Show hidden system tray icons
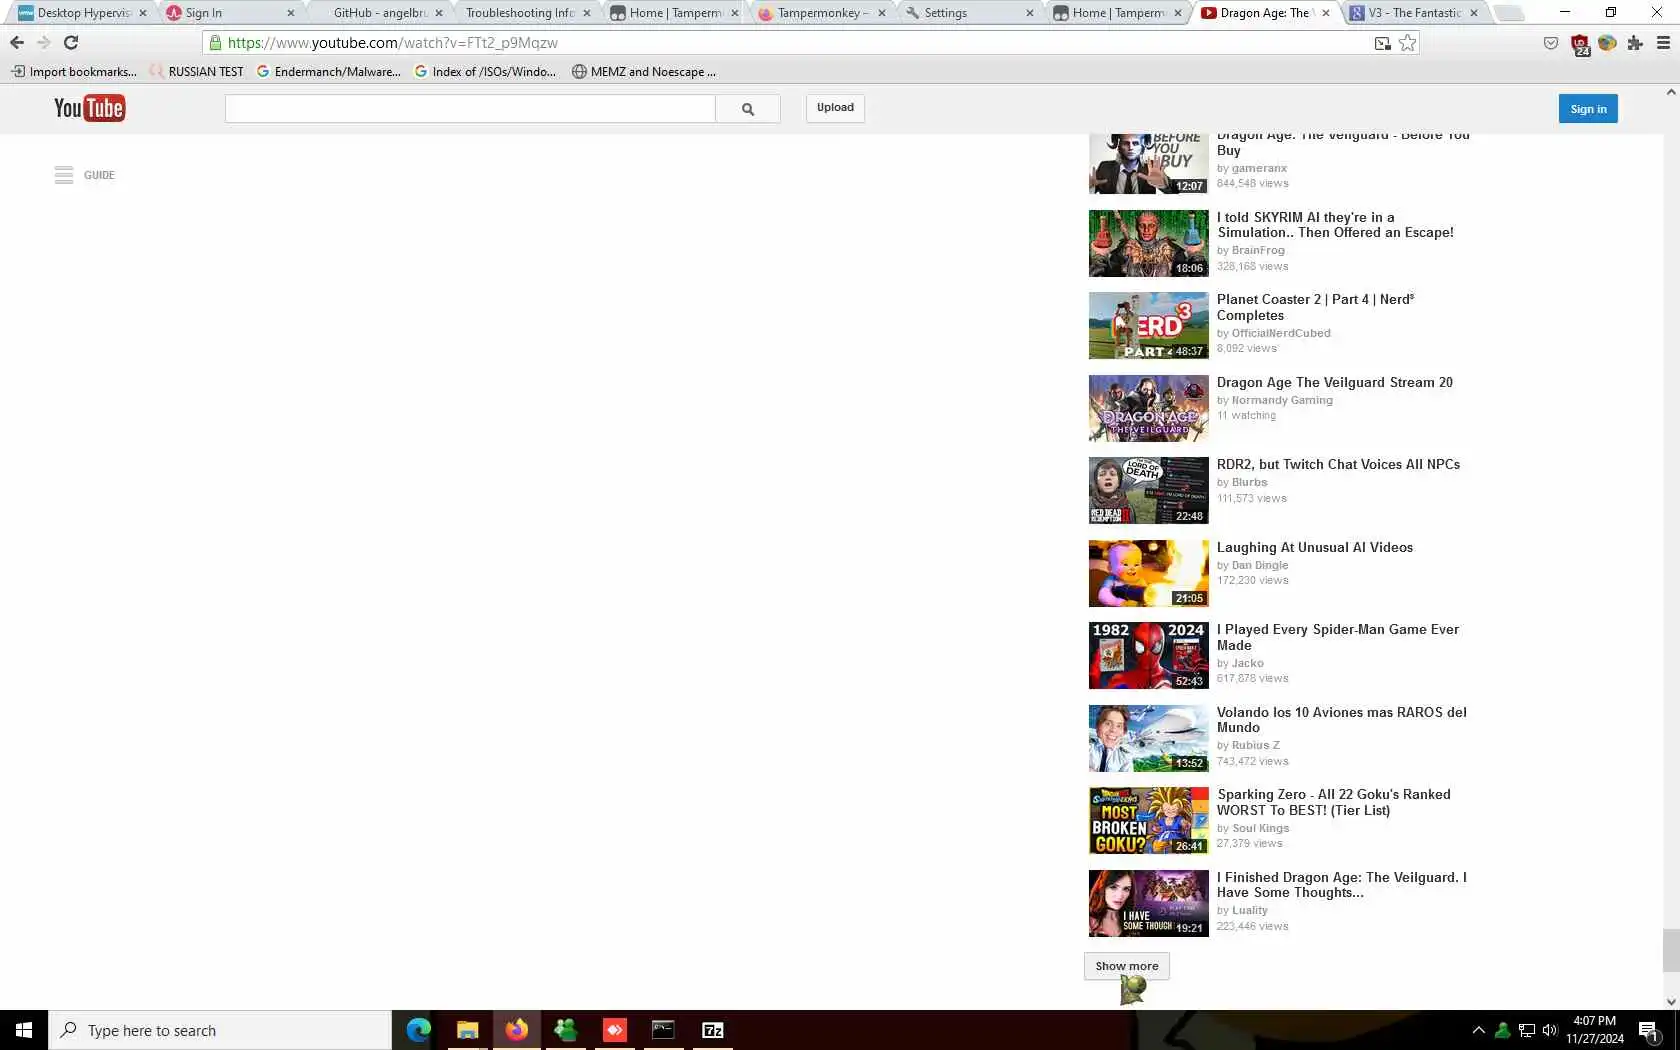 pos(1479,1030)
